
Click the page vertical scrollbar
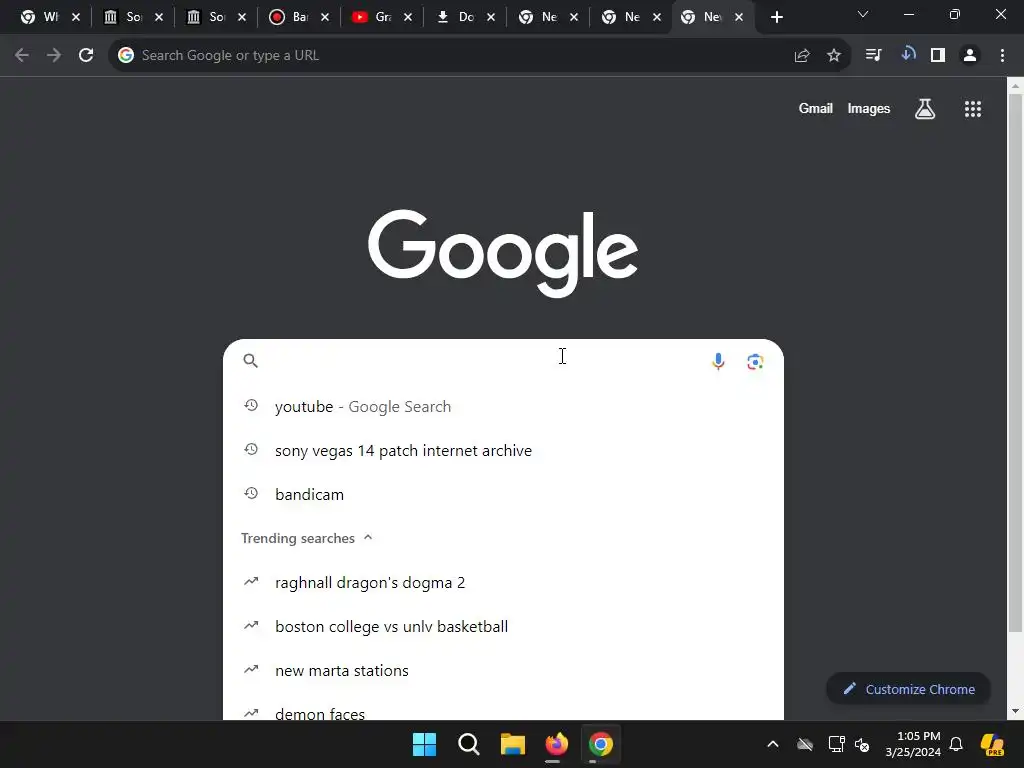[x=1015, y=362]
